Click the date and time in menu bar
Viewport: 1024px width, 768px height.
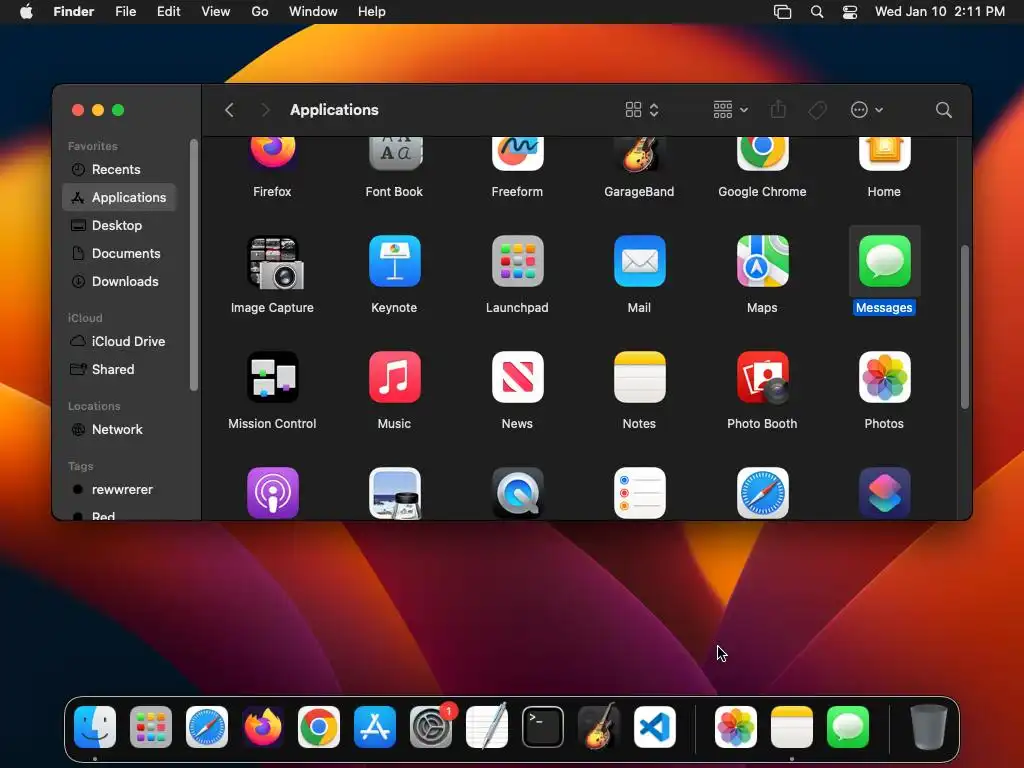pos(940,12)
